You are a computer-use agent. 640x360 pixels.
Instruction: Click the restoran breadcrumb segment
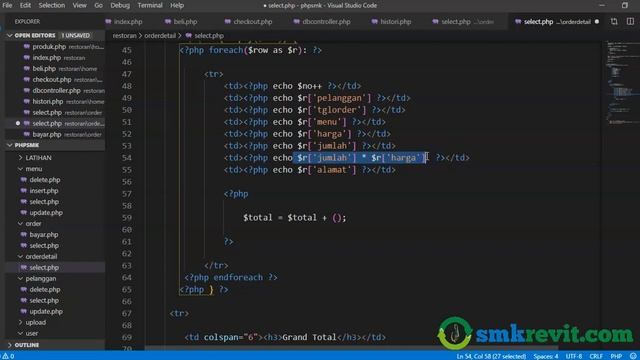[124, 36]
